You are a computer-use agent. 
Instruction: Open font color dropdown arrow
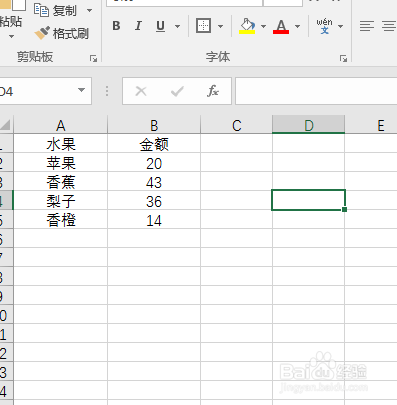point(298,26)
